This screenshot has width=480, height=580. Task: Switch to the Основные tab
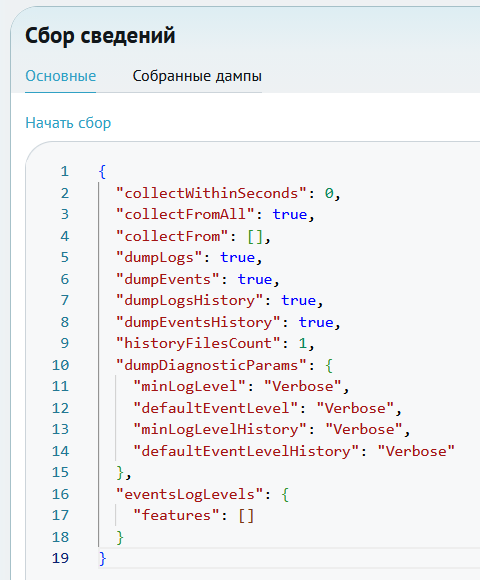tap(61, 76)
